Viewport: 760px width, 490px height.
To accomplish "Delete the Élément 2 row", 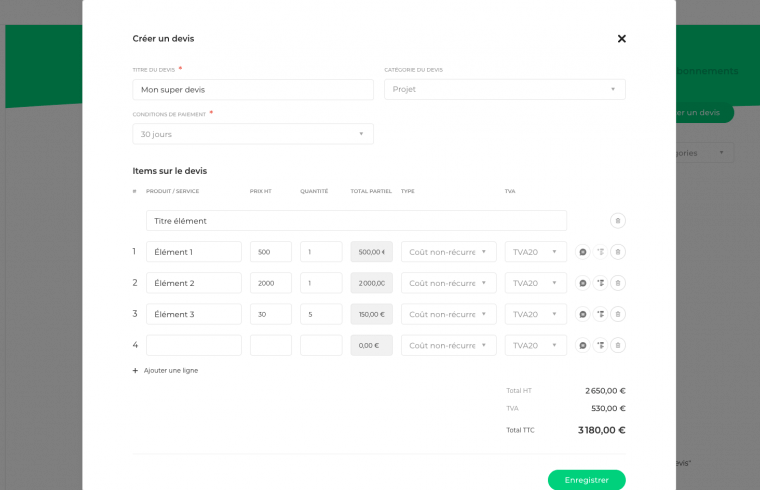I will (x=618, y=283).
